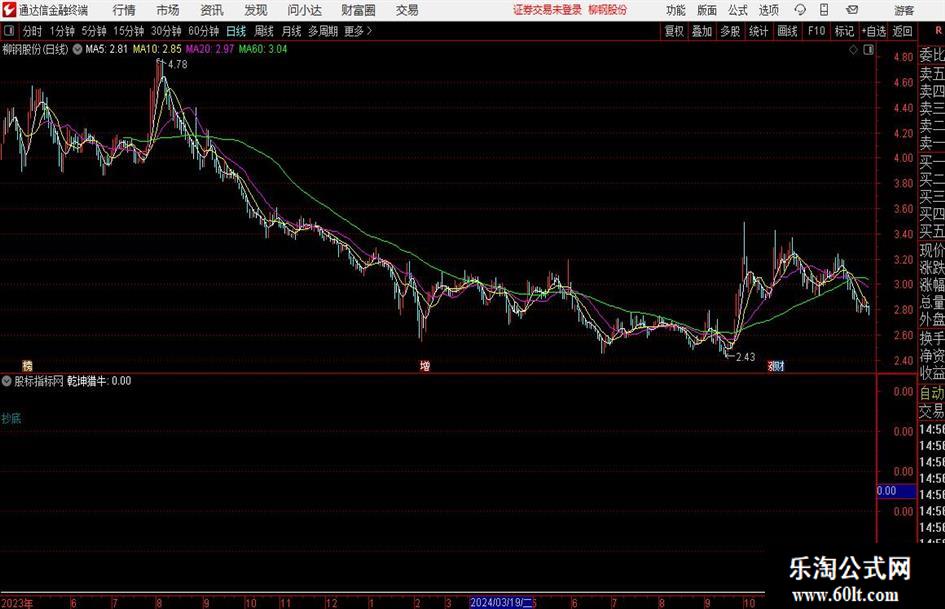
Task: Click the 柳钢股份 stock name in title bar
Action: click(608, 10)
